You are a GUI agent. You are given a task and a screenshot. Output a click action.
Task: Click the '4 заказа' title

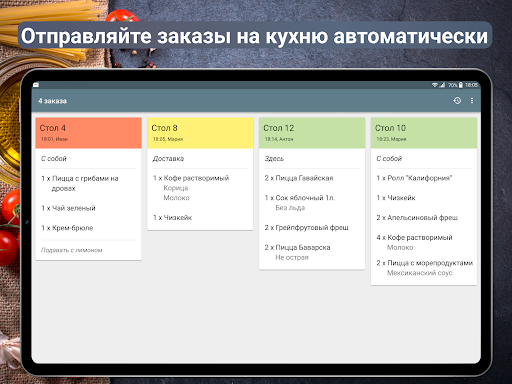tap(52, 101)
